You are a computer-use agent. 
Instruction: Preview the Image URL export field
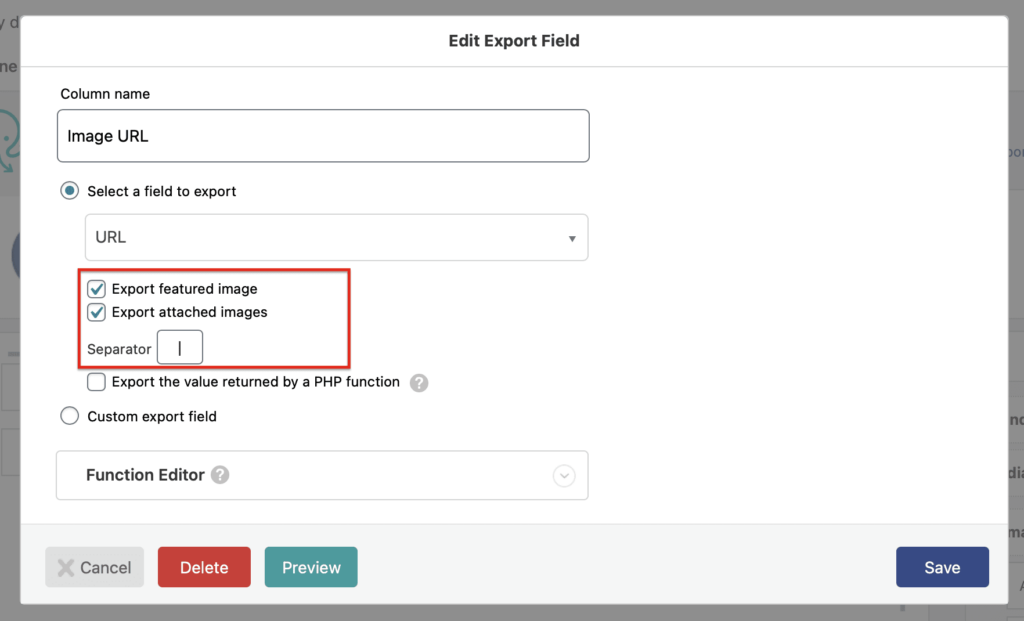[310, 567]
